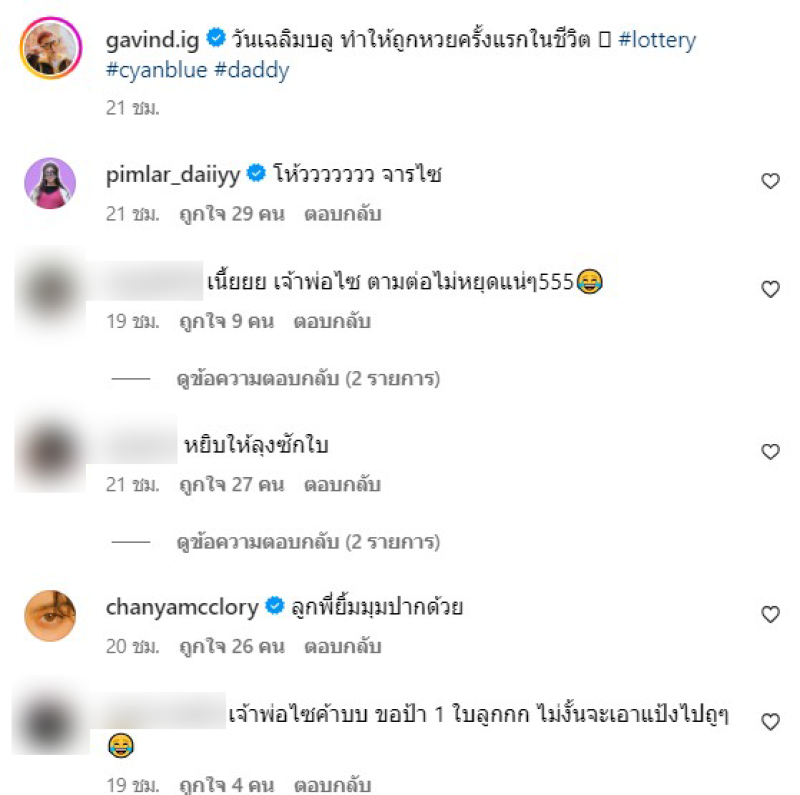Expand 2 replies under หยิบให้ลุงซักใบ
Screen dimensions: 800x795
(308, 541)
